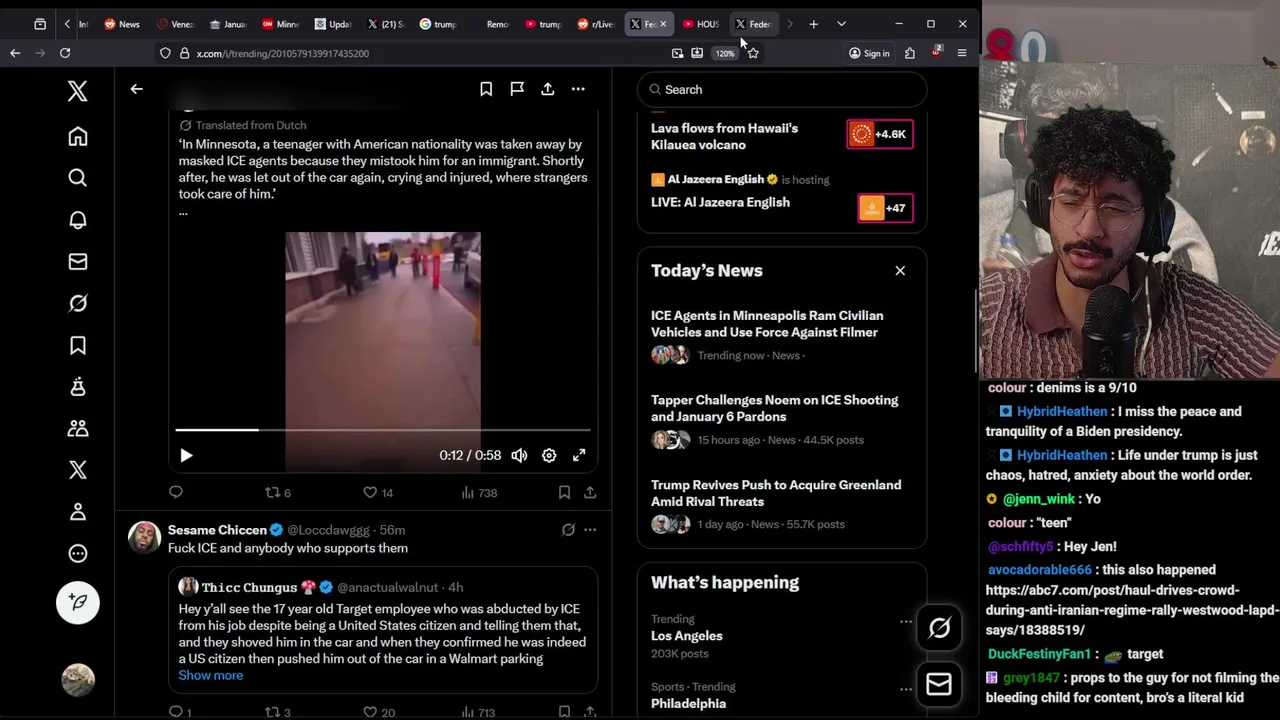1280x720 pixels.
Task: Share via the top header share icon
Action: pyautogui.click(x=548, y=89)
